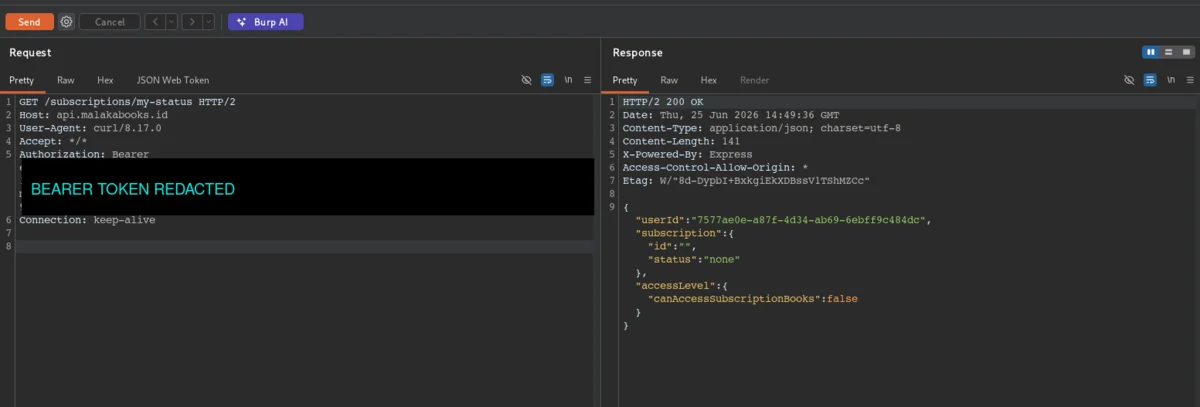Click the "accessLevel" key in response
The image size is (1200, 407).
coord(674,284)
